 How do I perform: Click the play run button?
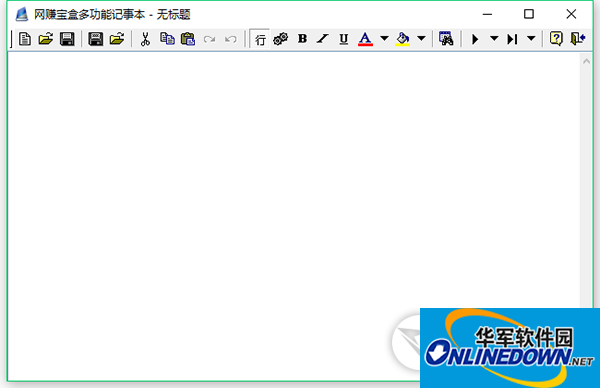click(475, 39)
